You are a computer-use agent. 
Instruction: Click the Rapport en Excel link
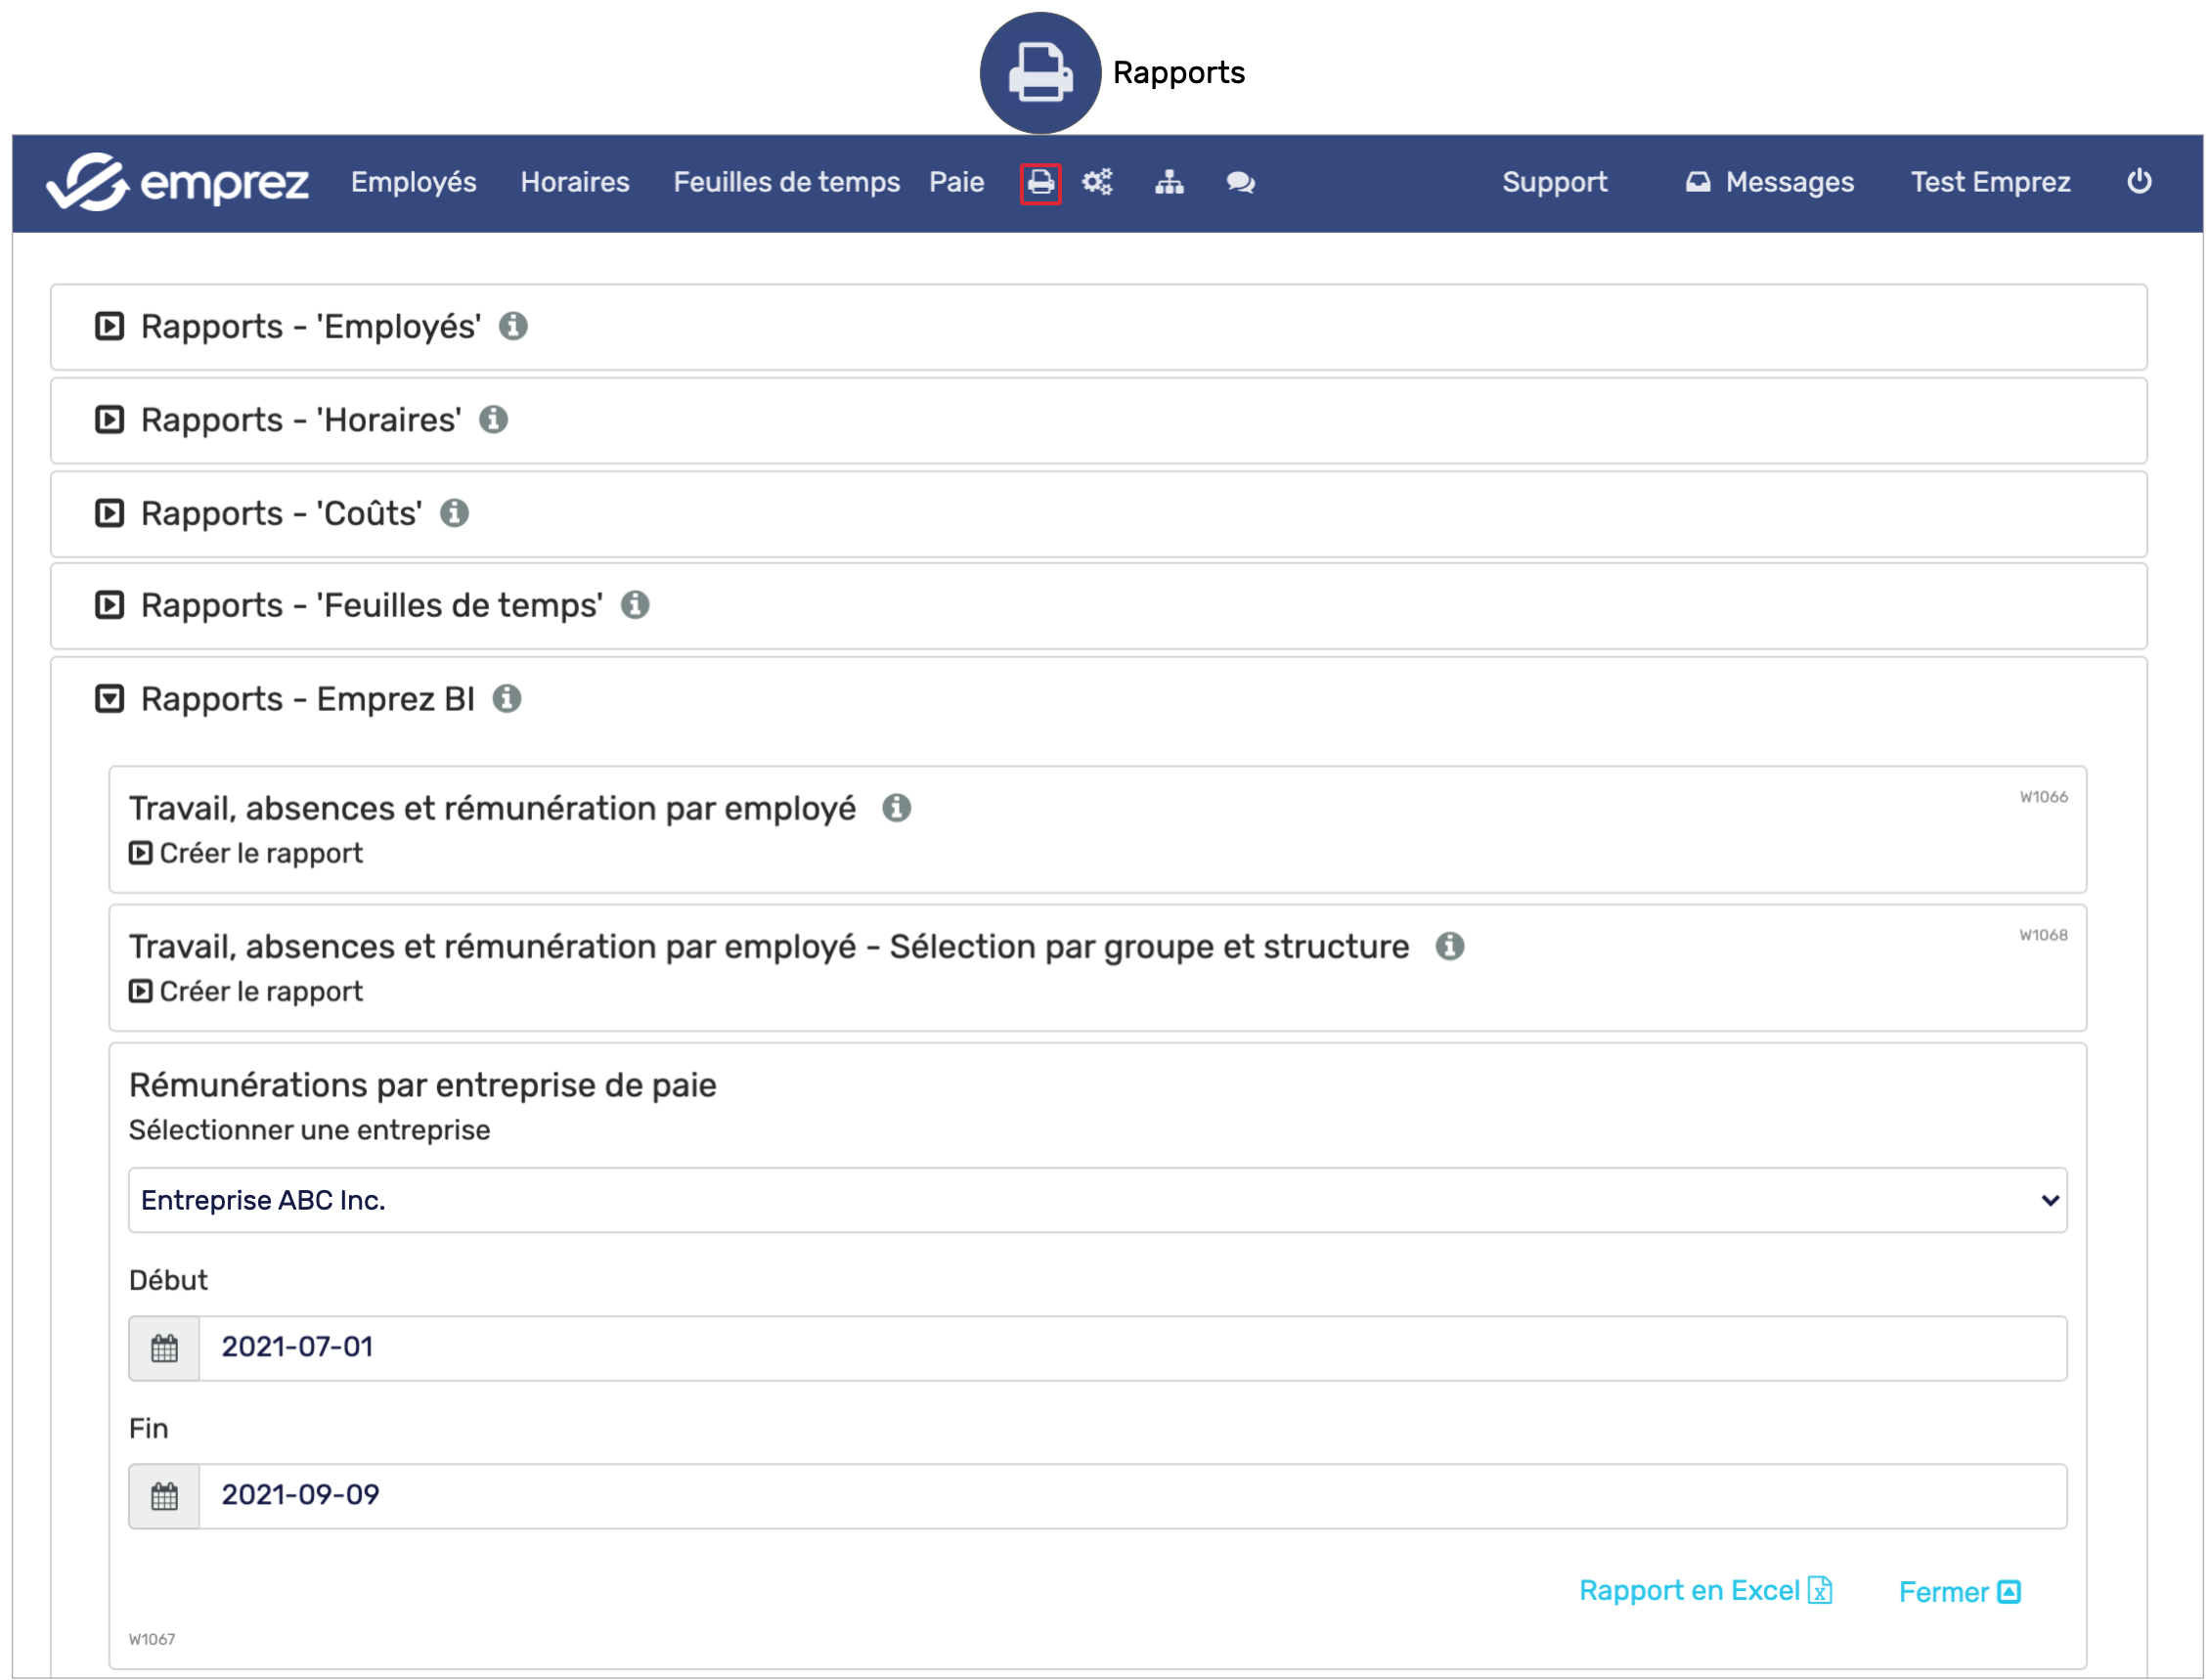point(1704,1591)
